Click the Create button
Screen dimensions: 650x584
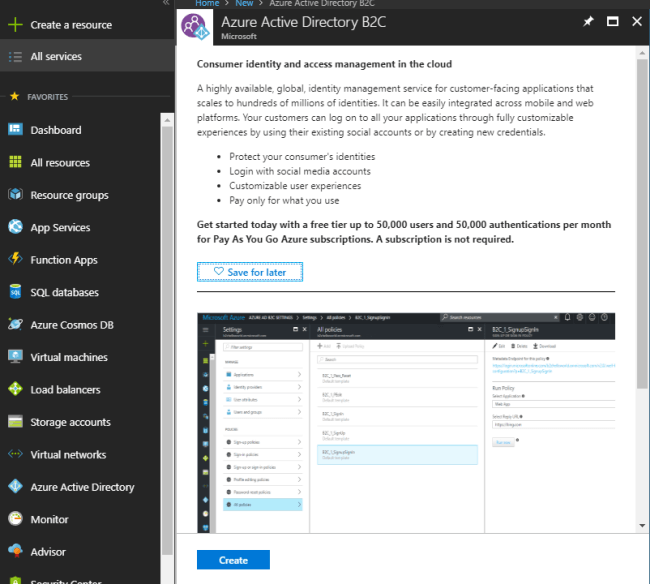tap(233, 560)
